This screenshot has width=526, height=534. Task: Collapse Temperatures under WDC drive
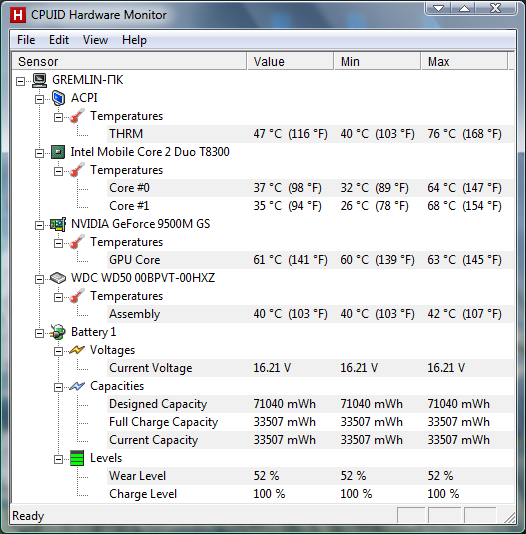pyautogui.click(x=59, y=298)
